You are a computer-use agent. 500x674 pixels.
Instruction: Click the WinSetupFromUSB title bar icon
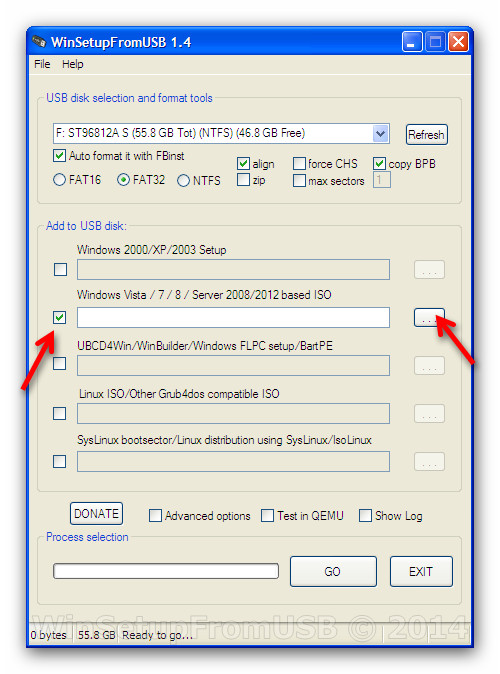point(39,42)
